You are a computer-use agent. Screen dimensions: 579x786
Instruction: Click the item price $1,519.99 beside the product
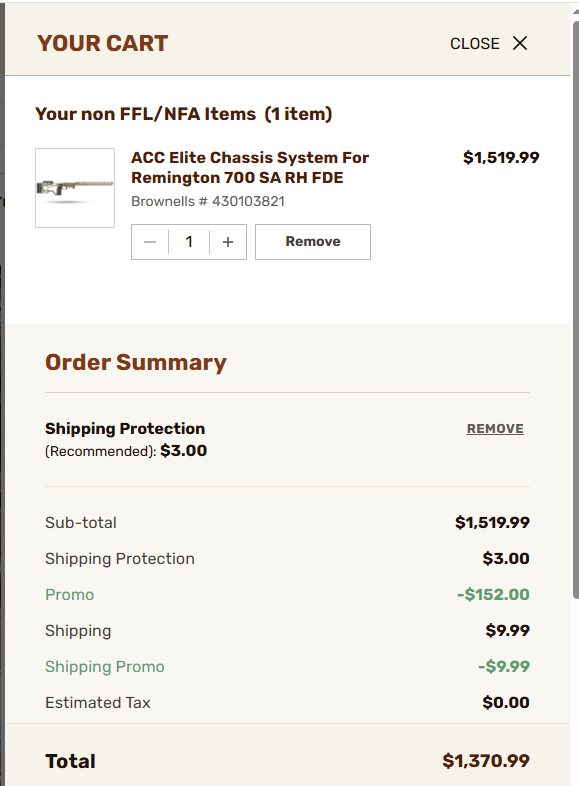(501, 157)
